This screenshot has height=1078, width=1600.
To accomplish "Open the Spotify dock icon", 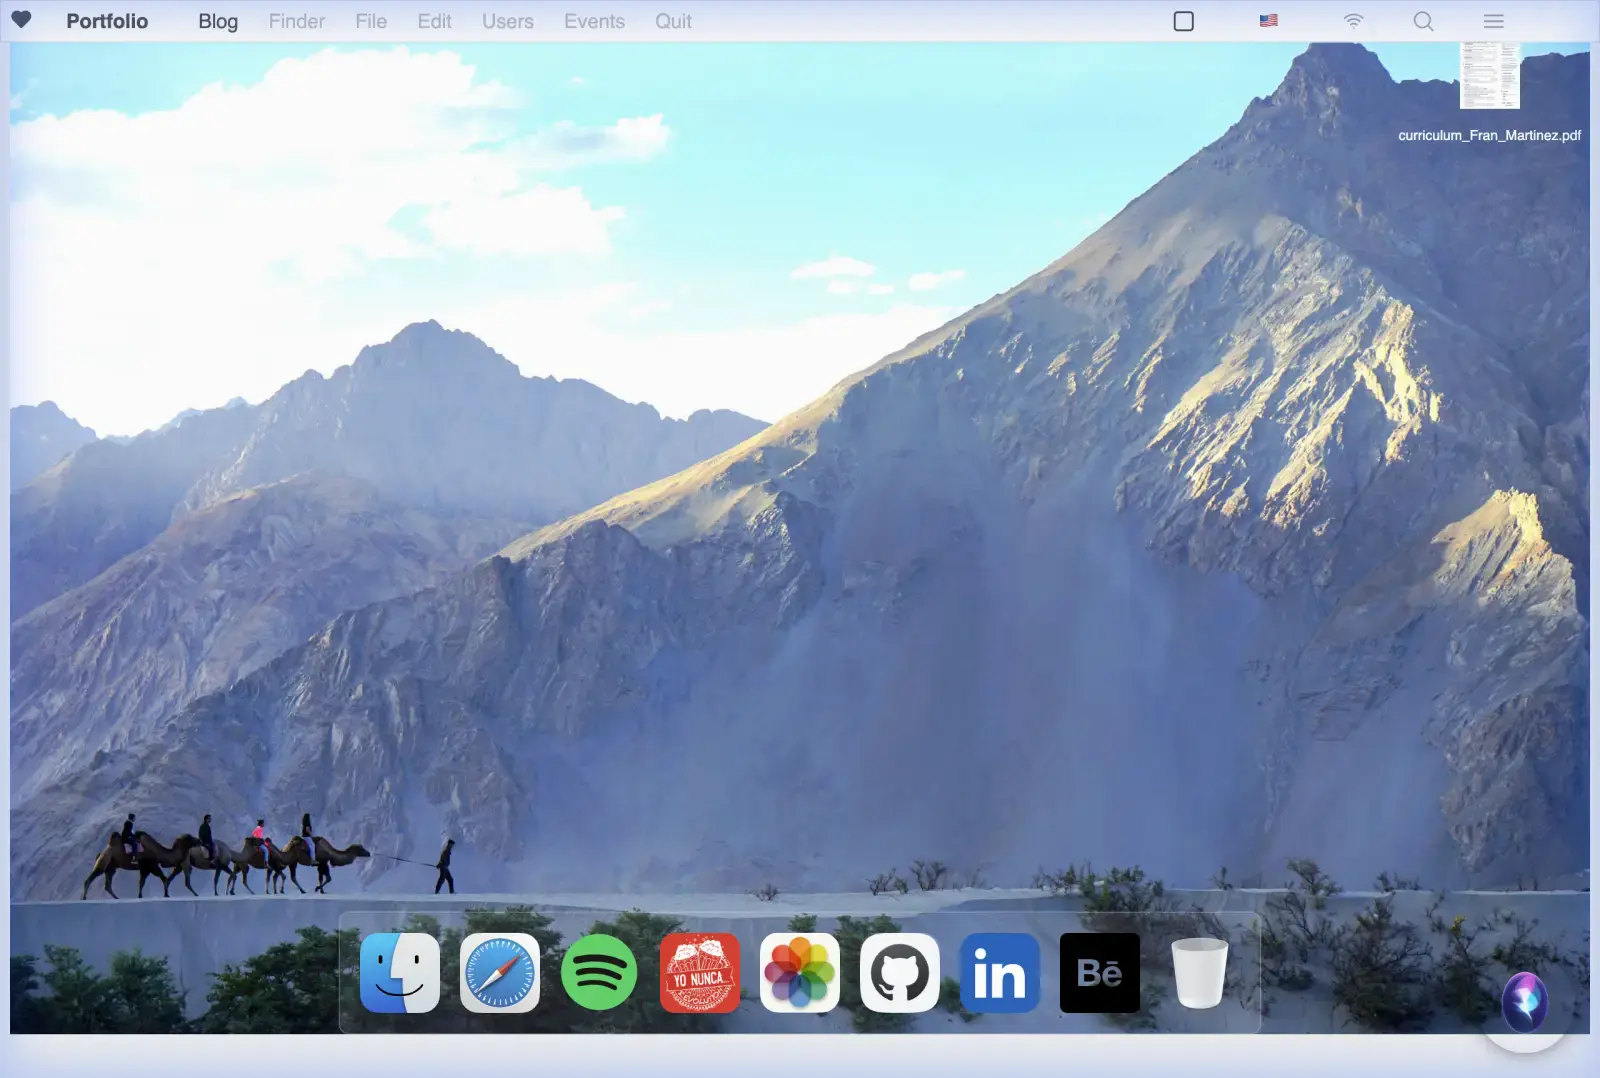I will [x=600, y=973].
